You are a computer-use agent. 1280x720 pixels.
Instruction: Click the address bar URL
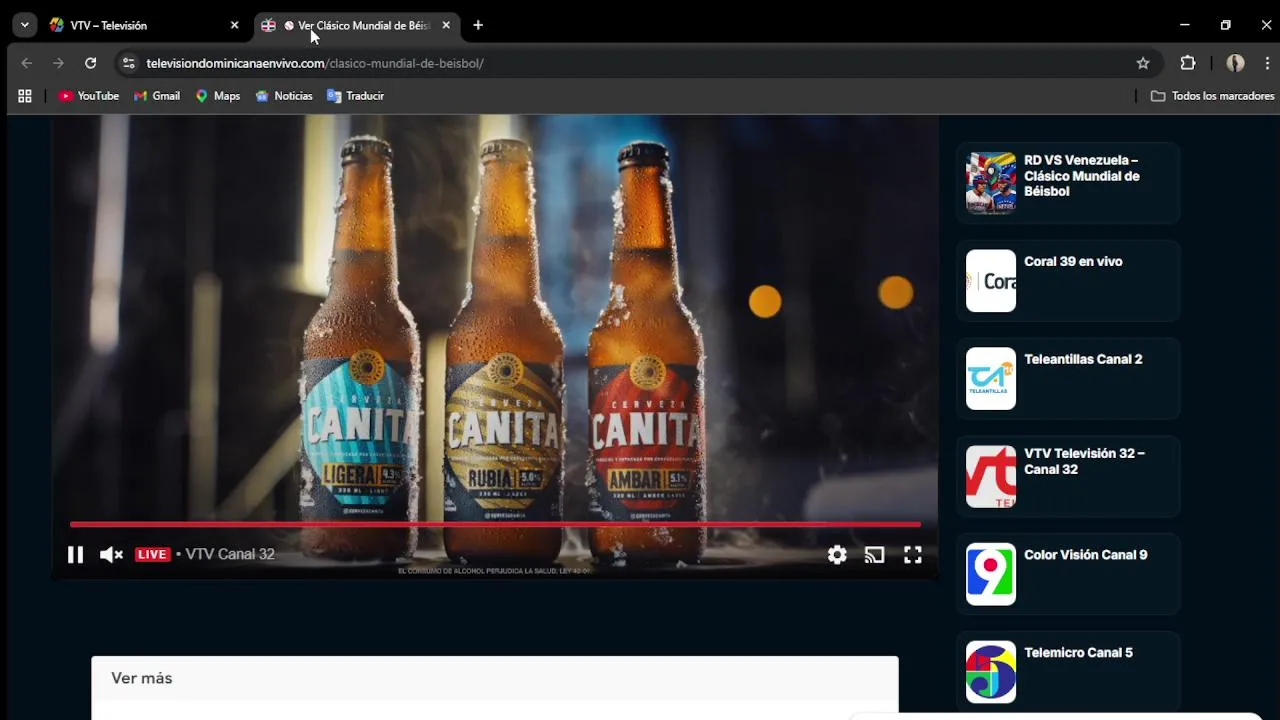315,63
